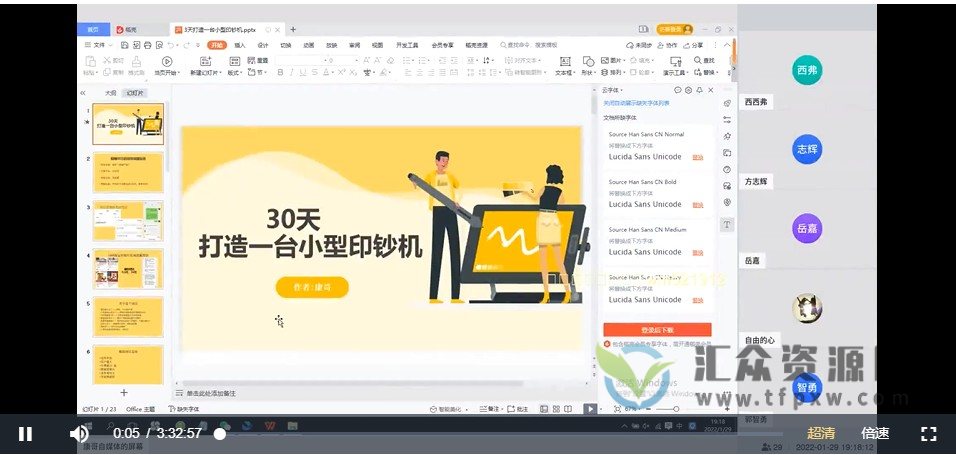
Task: Click the 西弗 participant avatar
Action: pos(807,70)
